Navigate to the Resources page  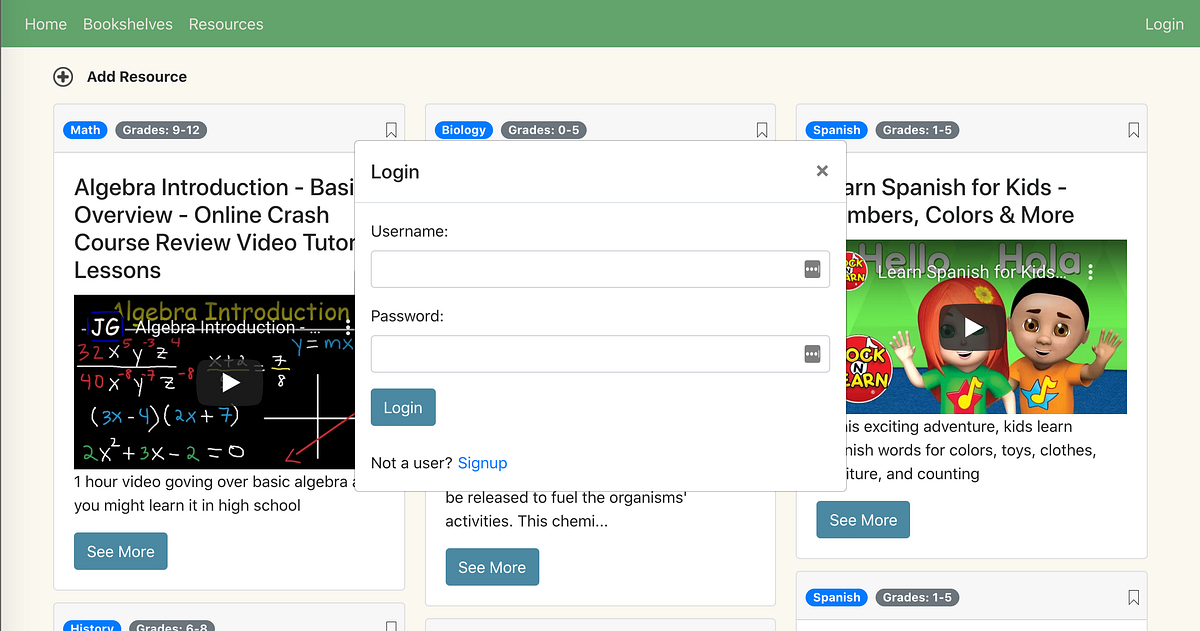[x=226, y=23]
